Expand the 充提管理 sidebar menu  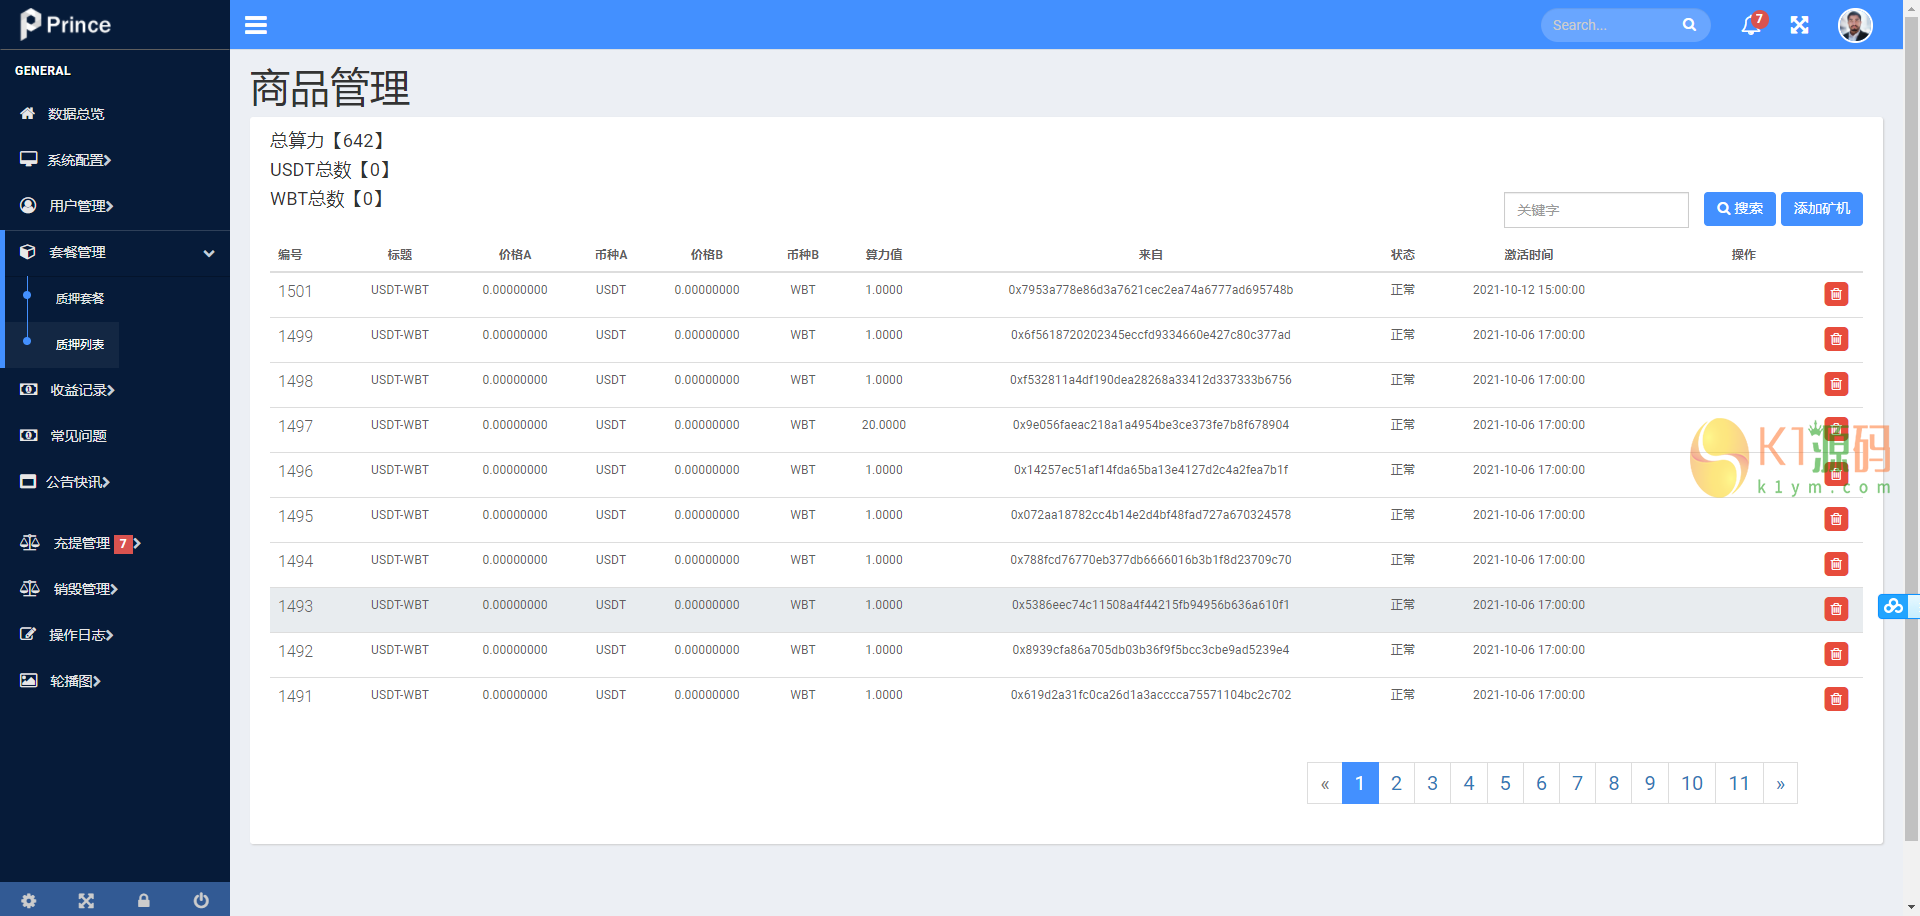click(x=82, y=543)
